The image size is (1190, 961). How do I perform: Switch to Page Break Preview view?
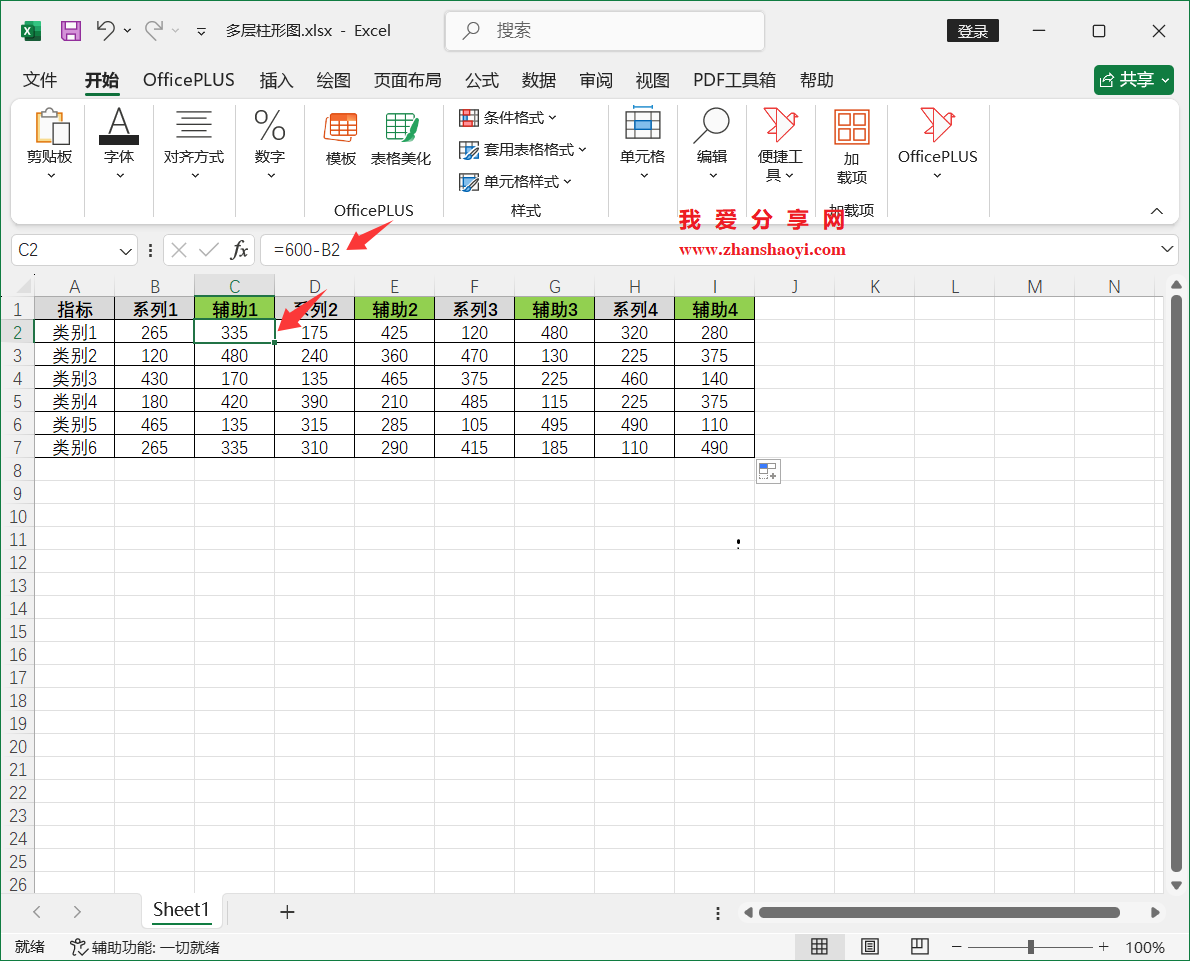920,947
